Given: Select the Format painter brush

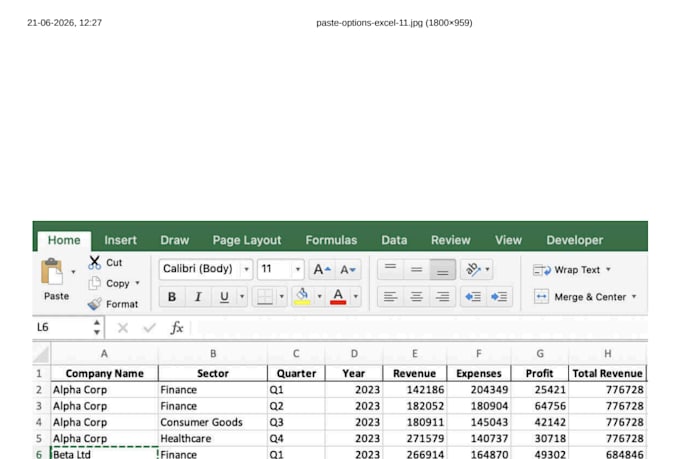Looking at the screenshot, I should 94,304.
